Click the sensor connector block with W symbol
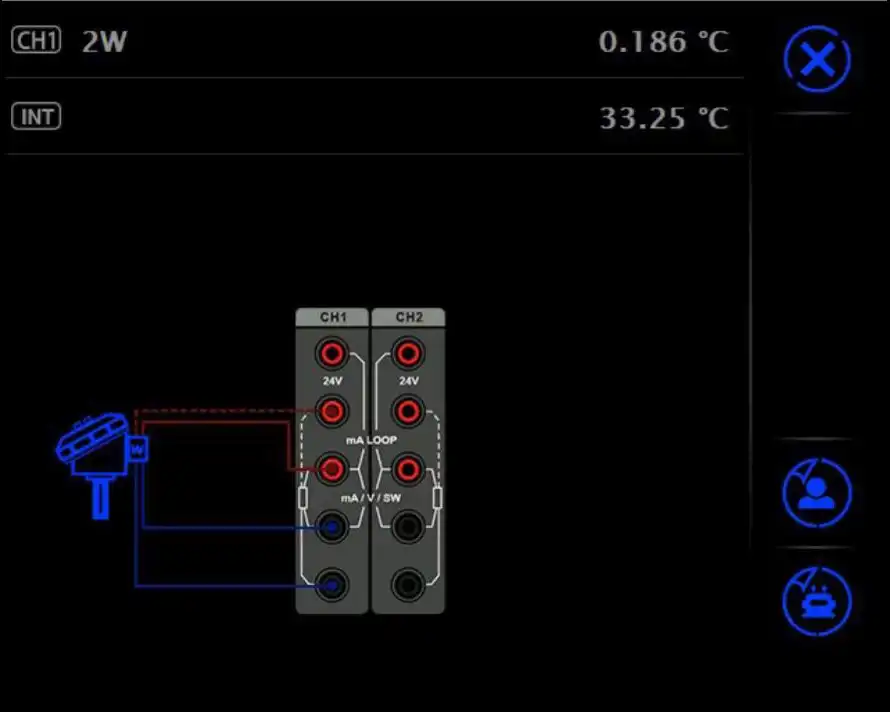 click(x=138, y=450)
